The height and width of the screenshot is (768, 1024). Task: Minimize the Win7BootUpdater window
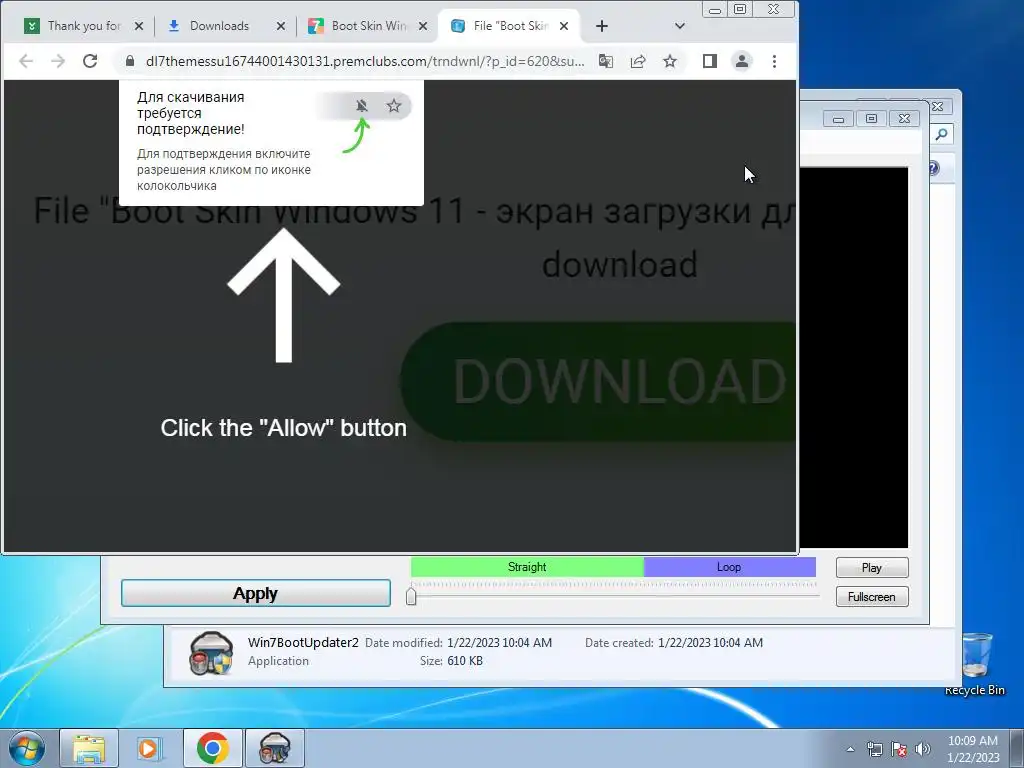coord(839,119)
